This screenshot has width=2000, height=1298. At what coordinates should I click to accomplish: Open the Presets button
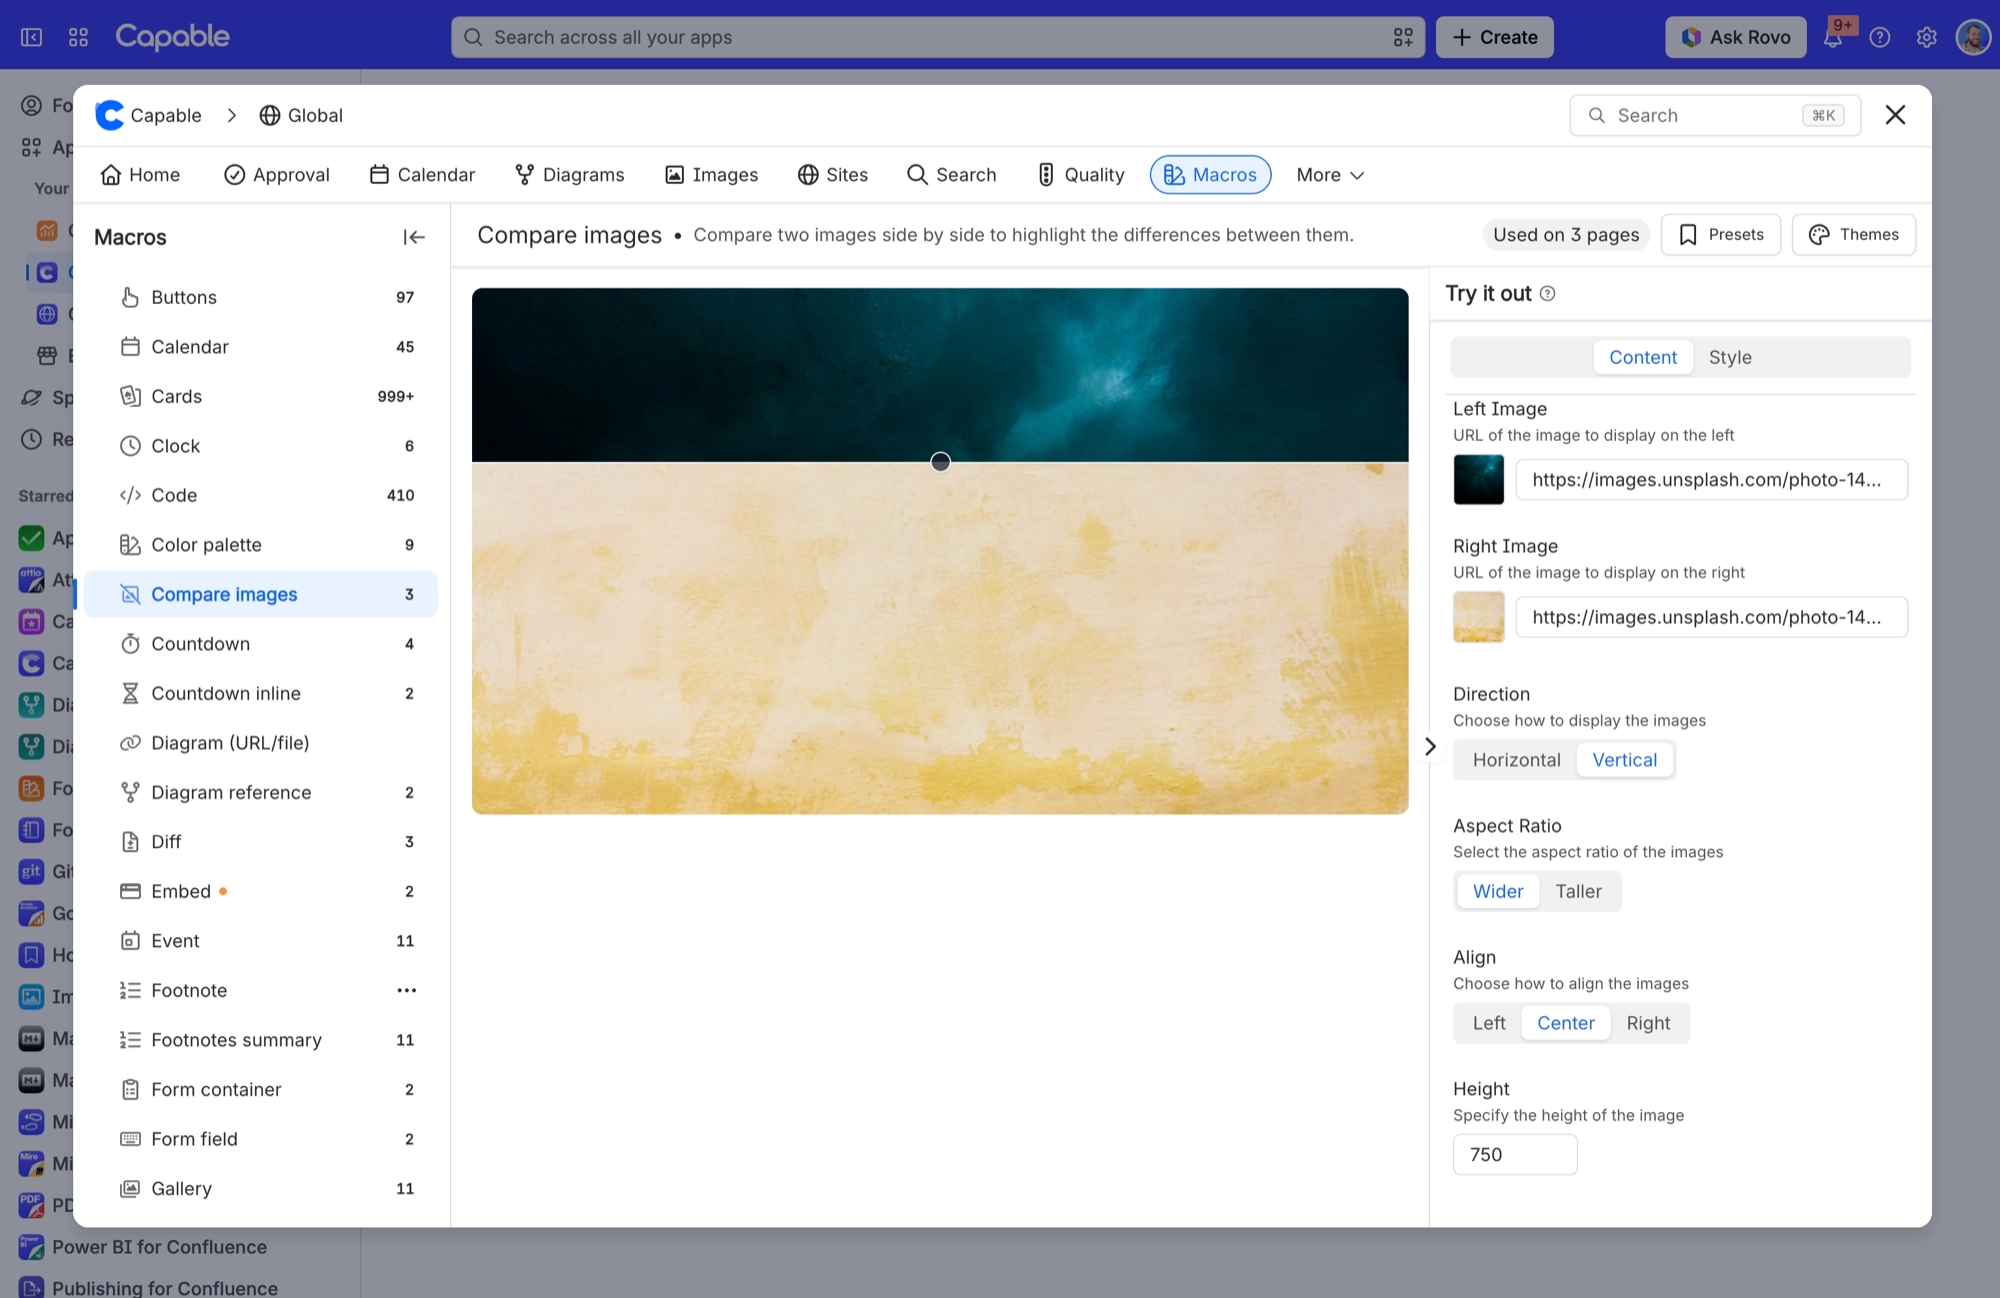pos(1721,235)
